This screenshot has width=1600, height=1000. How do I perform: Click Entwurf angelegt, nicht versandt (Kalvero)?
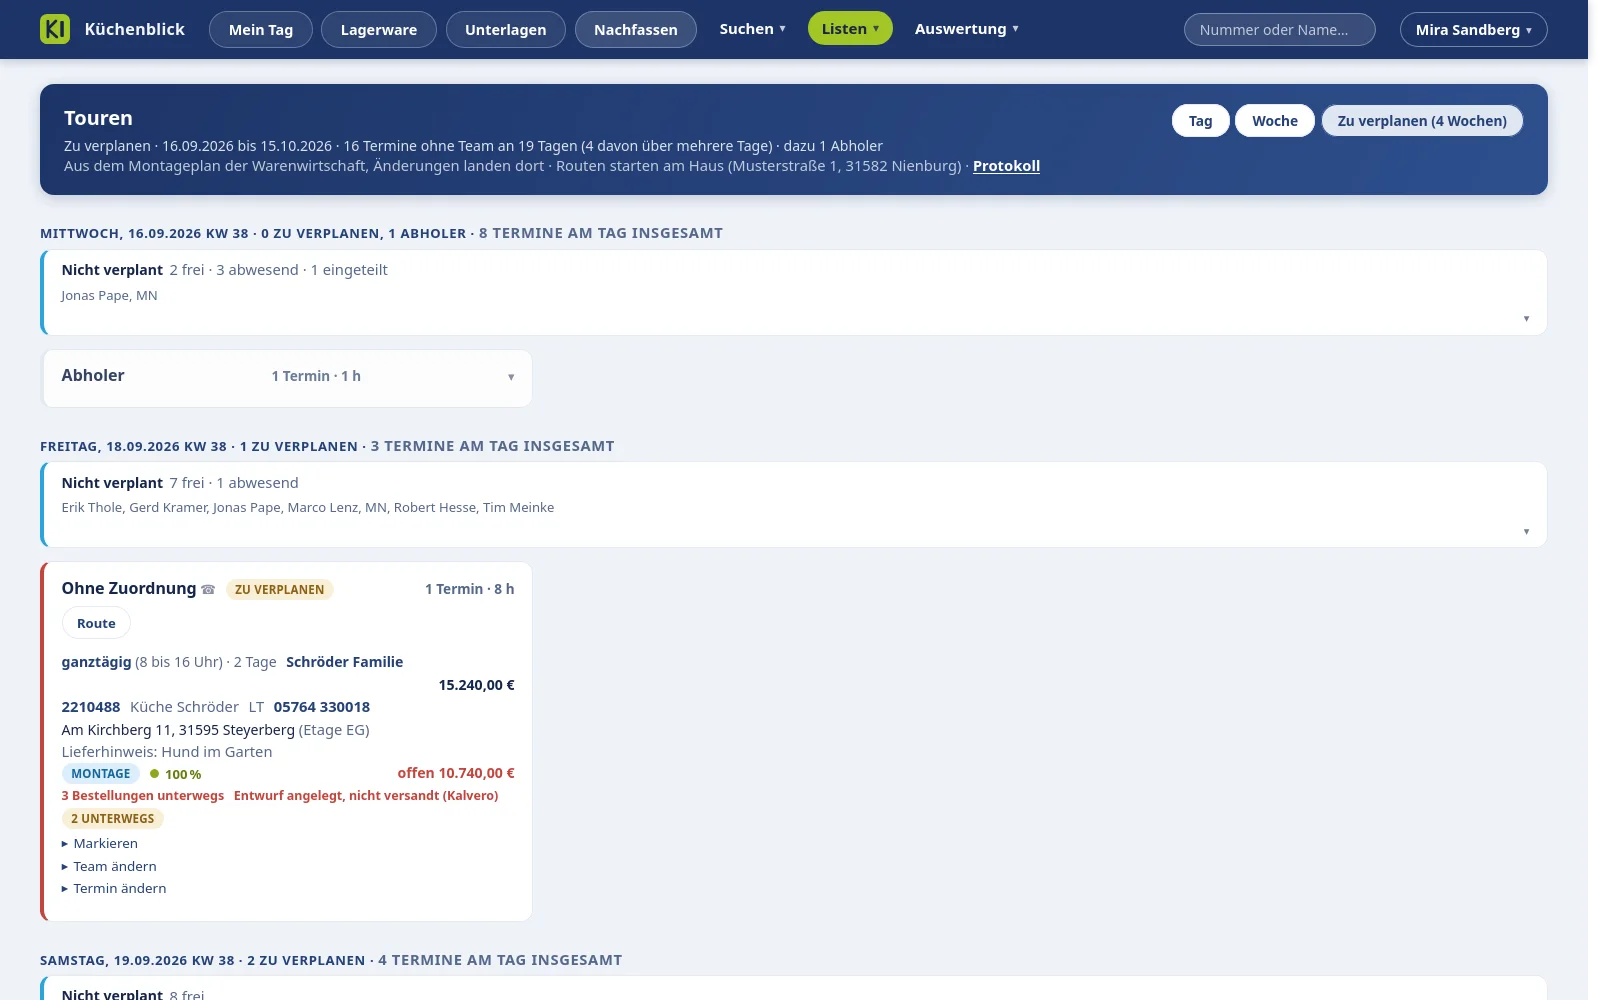[366, 796]
